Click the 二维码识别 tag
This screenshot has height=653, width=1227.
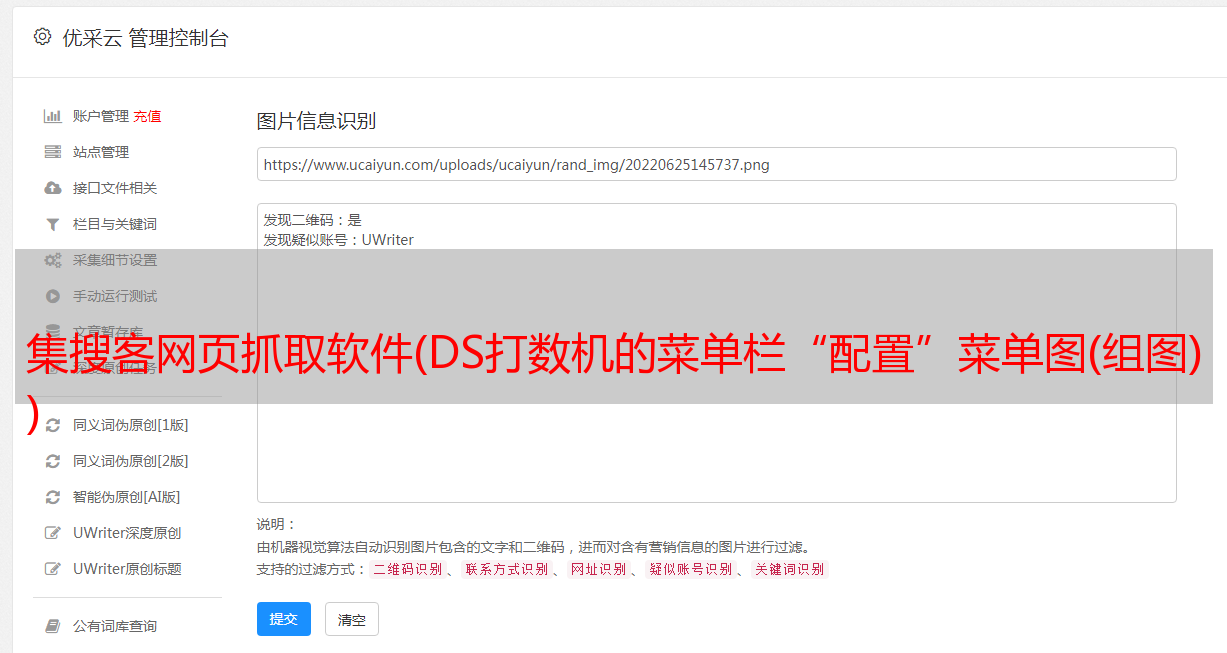[x=407, y=569]
